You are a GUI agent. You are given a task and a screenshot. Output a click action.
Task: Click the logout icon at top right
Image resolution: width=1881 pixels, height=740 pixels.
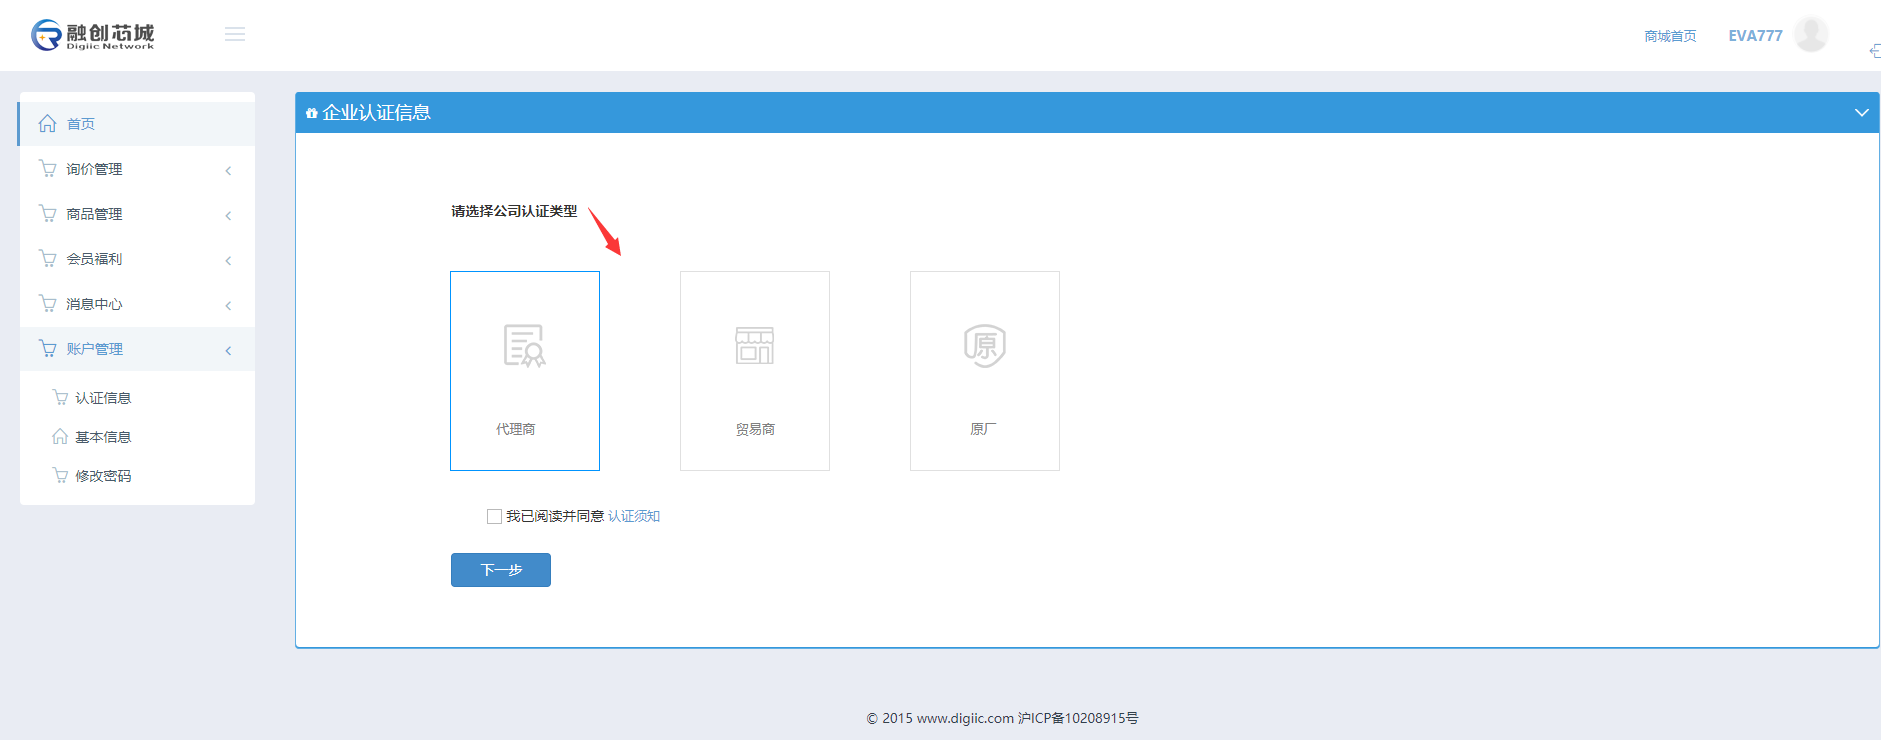pos(1874,51)
